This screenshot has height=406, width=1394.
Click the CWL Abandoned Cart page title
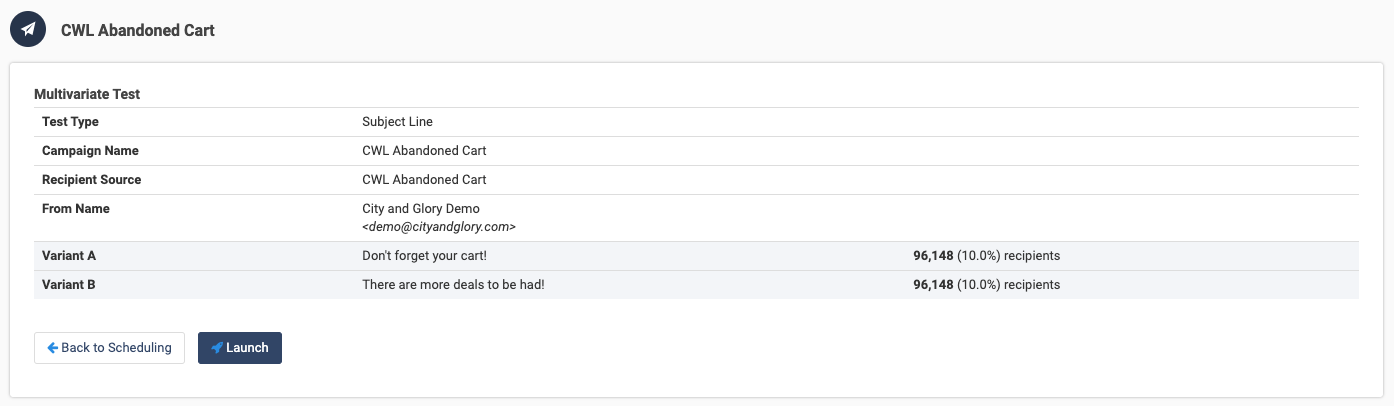[138, 30]
